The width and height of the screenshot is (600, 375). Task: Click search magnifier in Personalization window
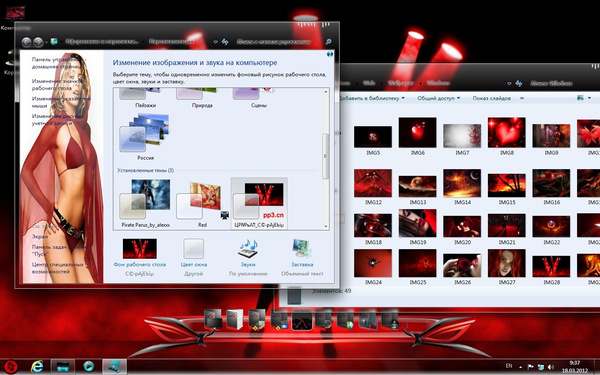328,42
